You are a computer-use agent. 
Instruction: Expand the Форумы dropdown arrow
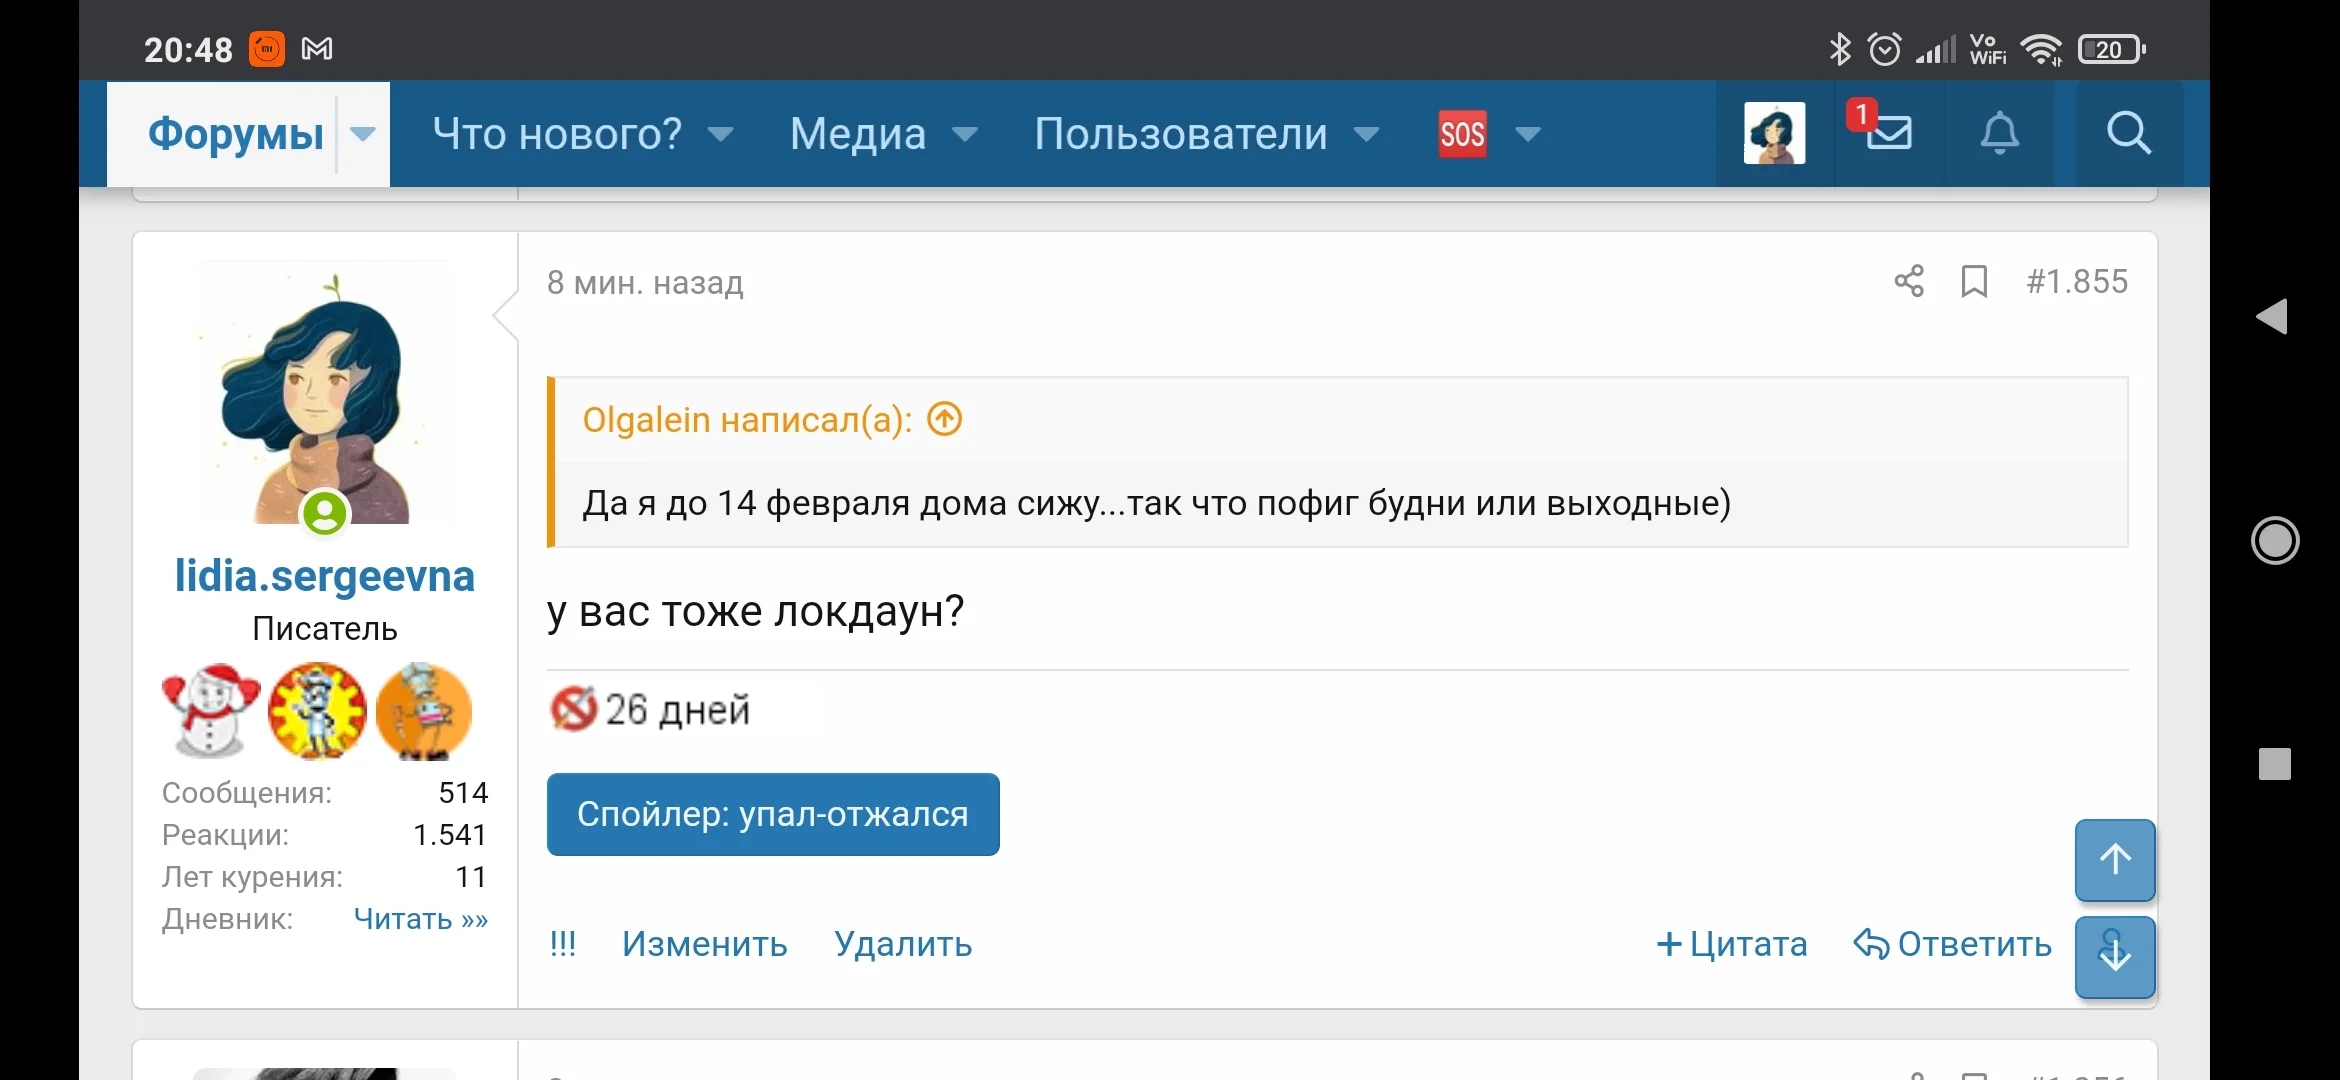[363, 134]
